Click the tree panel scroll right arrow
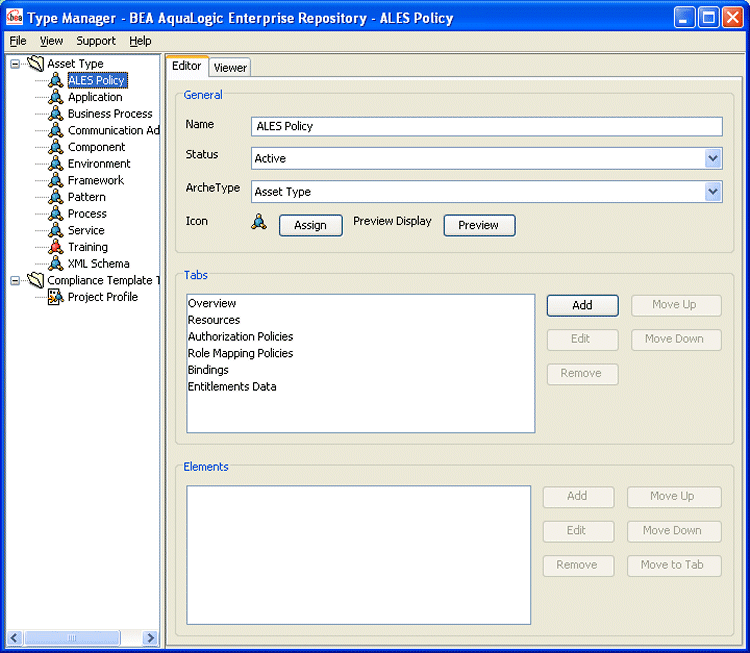 pyautogui.click(x=151, y=638)
